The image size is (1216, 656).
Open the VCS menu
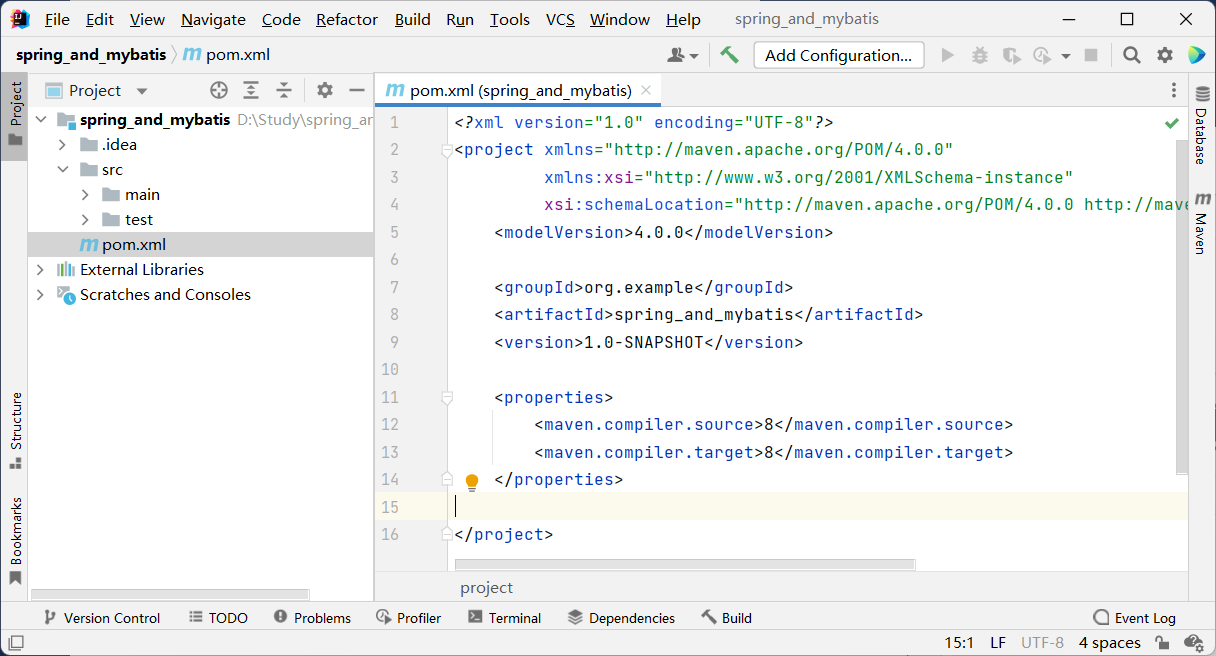560,20
